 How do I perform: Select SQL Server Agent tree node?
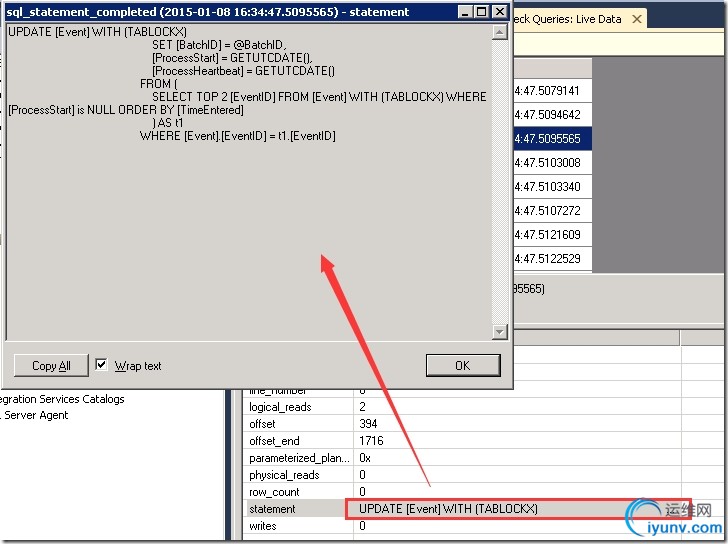(x=34, y=415)
